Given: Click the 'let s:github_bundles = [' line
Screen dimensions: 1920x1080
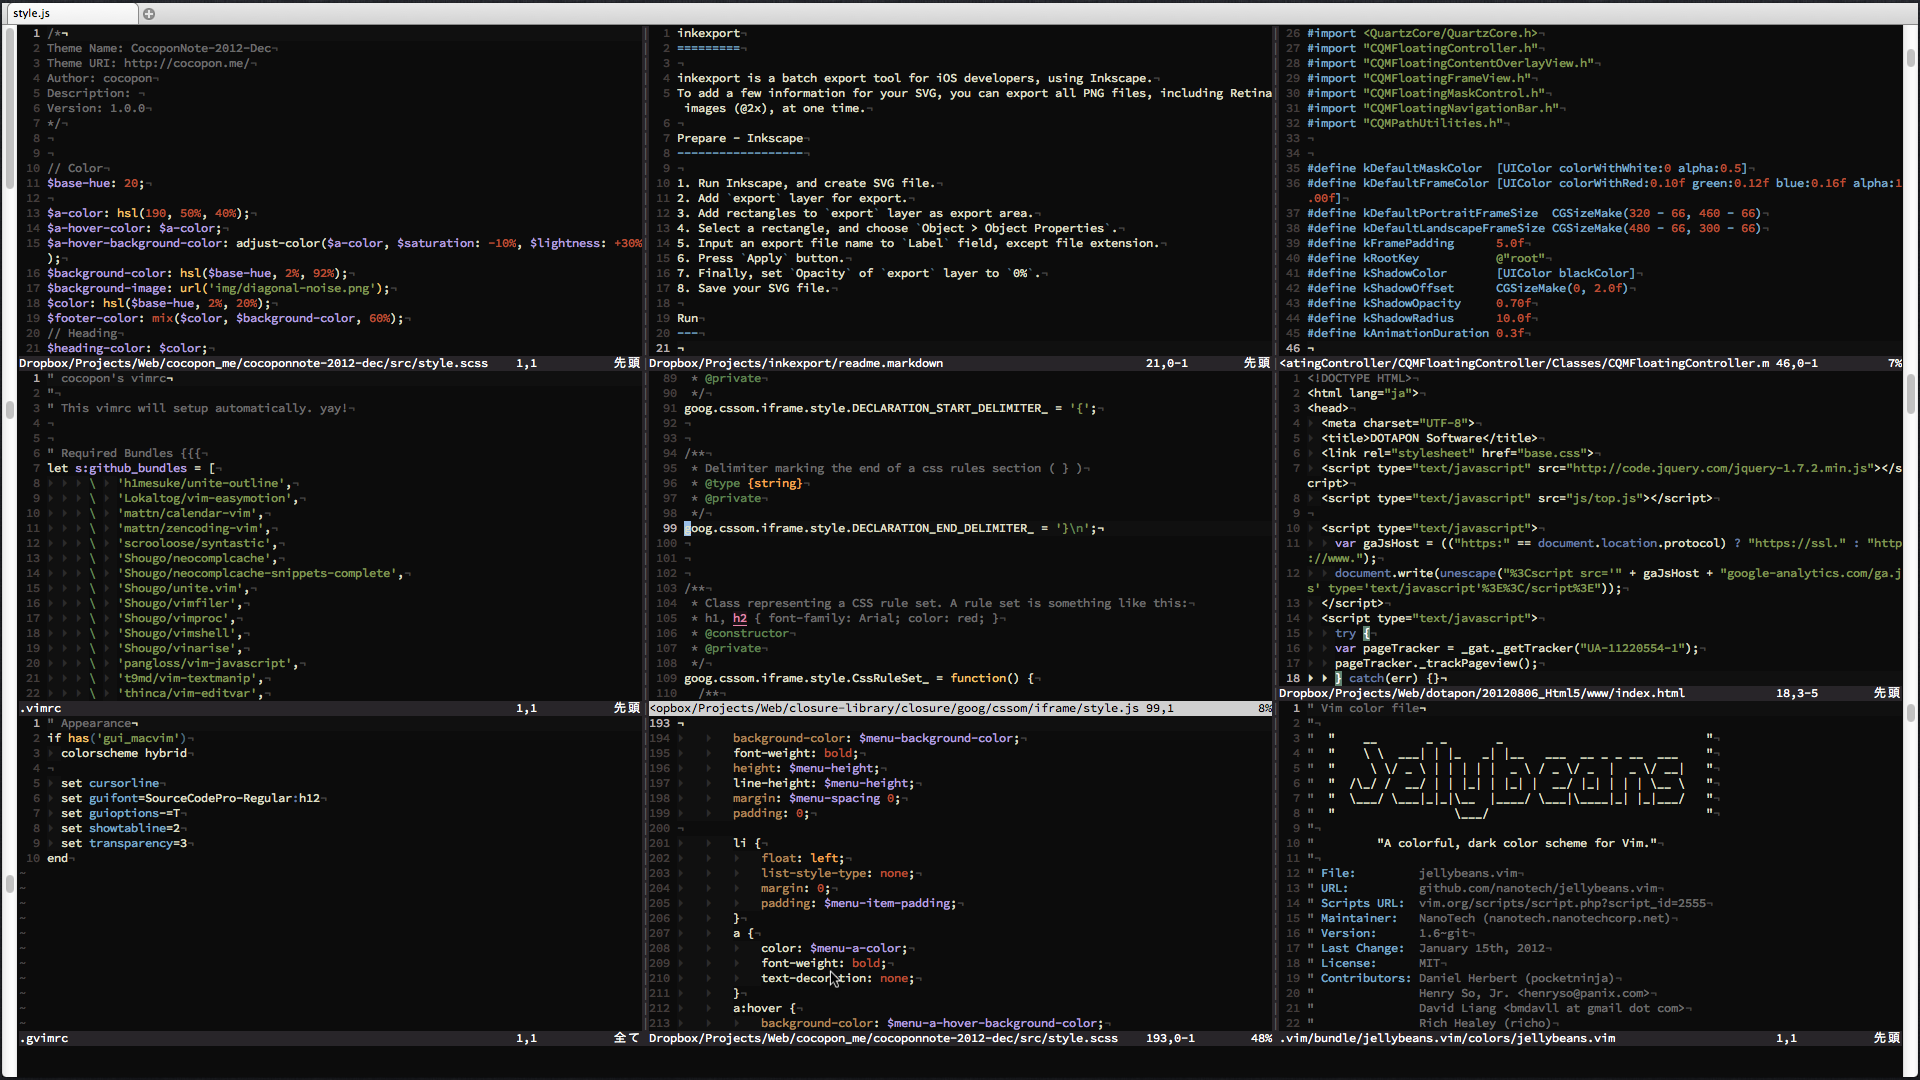Looking at the screenshot, I should [131, 468].
